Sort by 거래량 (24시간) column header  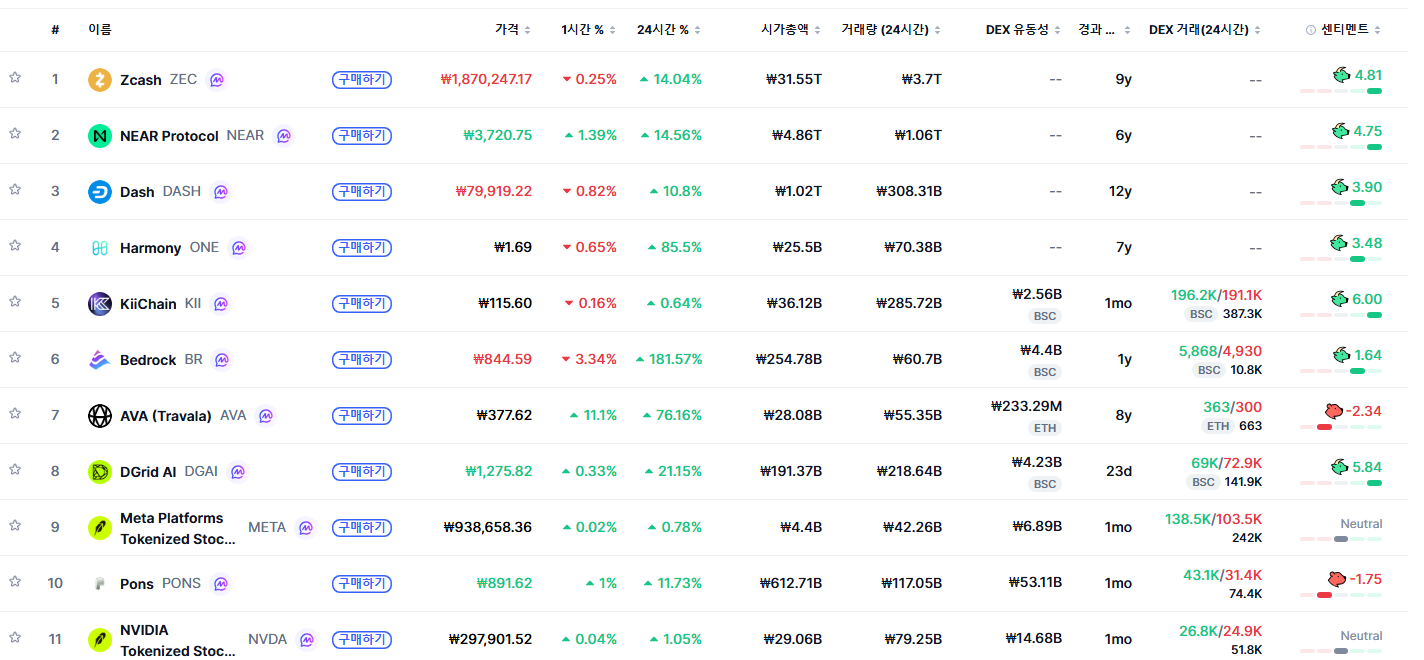(892, 30)
